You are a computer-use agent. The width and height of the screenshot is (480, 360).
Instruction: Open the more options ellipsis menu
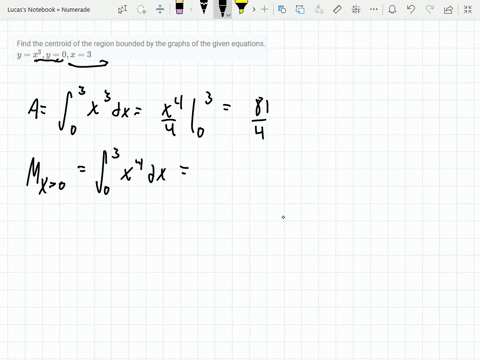coord(374,9)
